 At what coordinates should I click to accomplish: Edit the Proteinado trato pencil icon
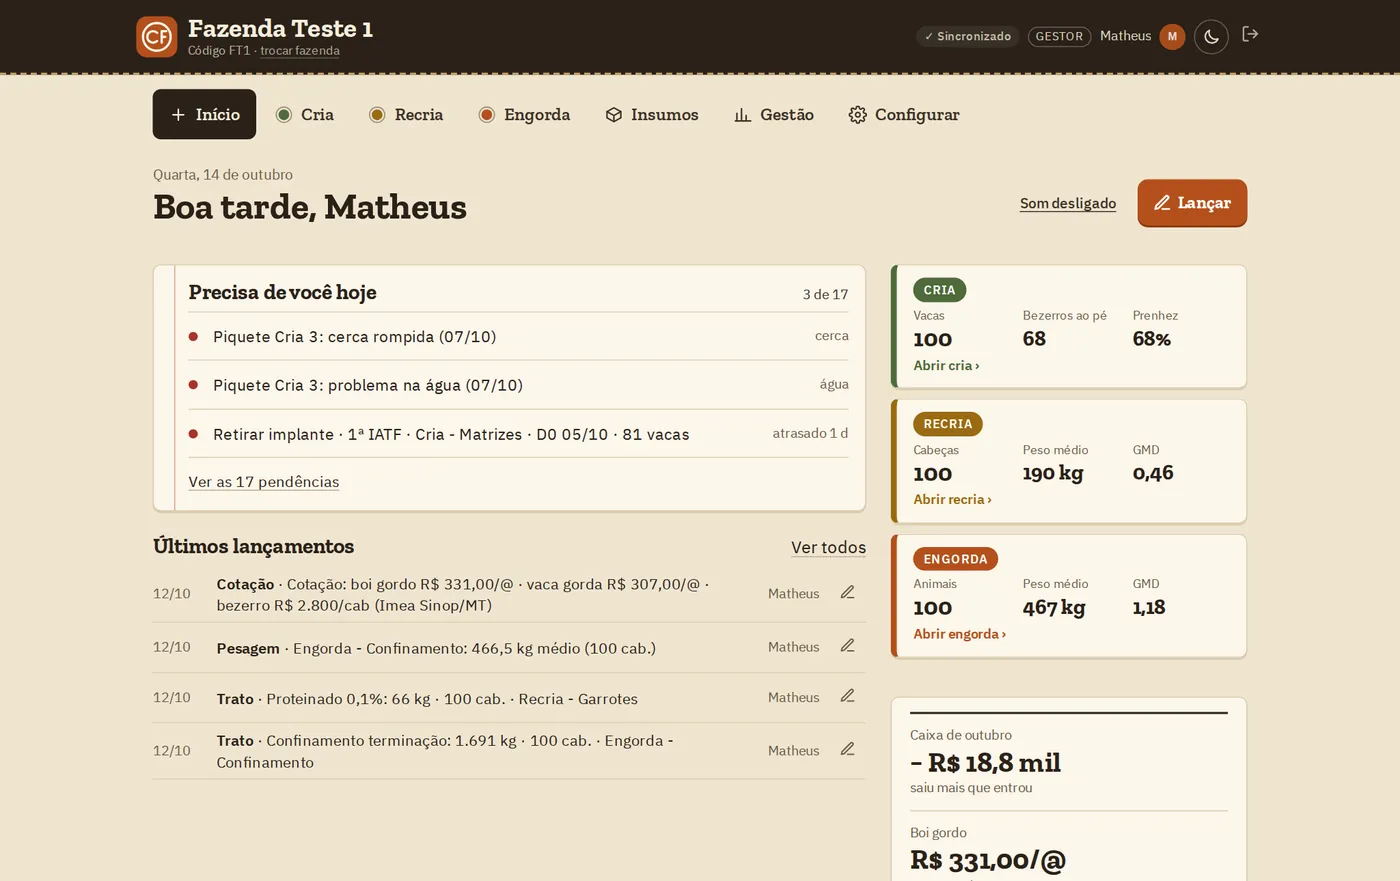coord(847,696)
